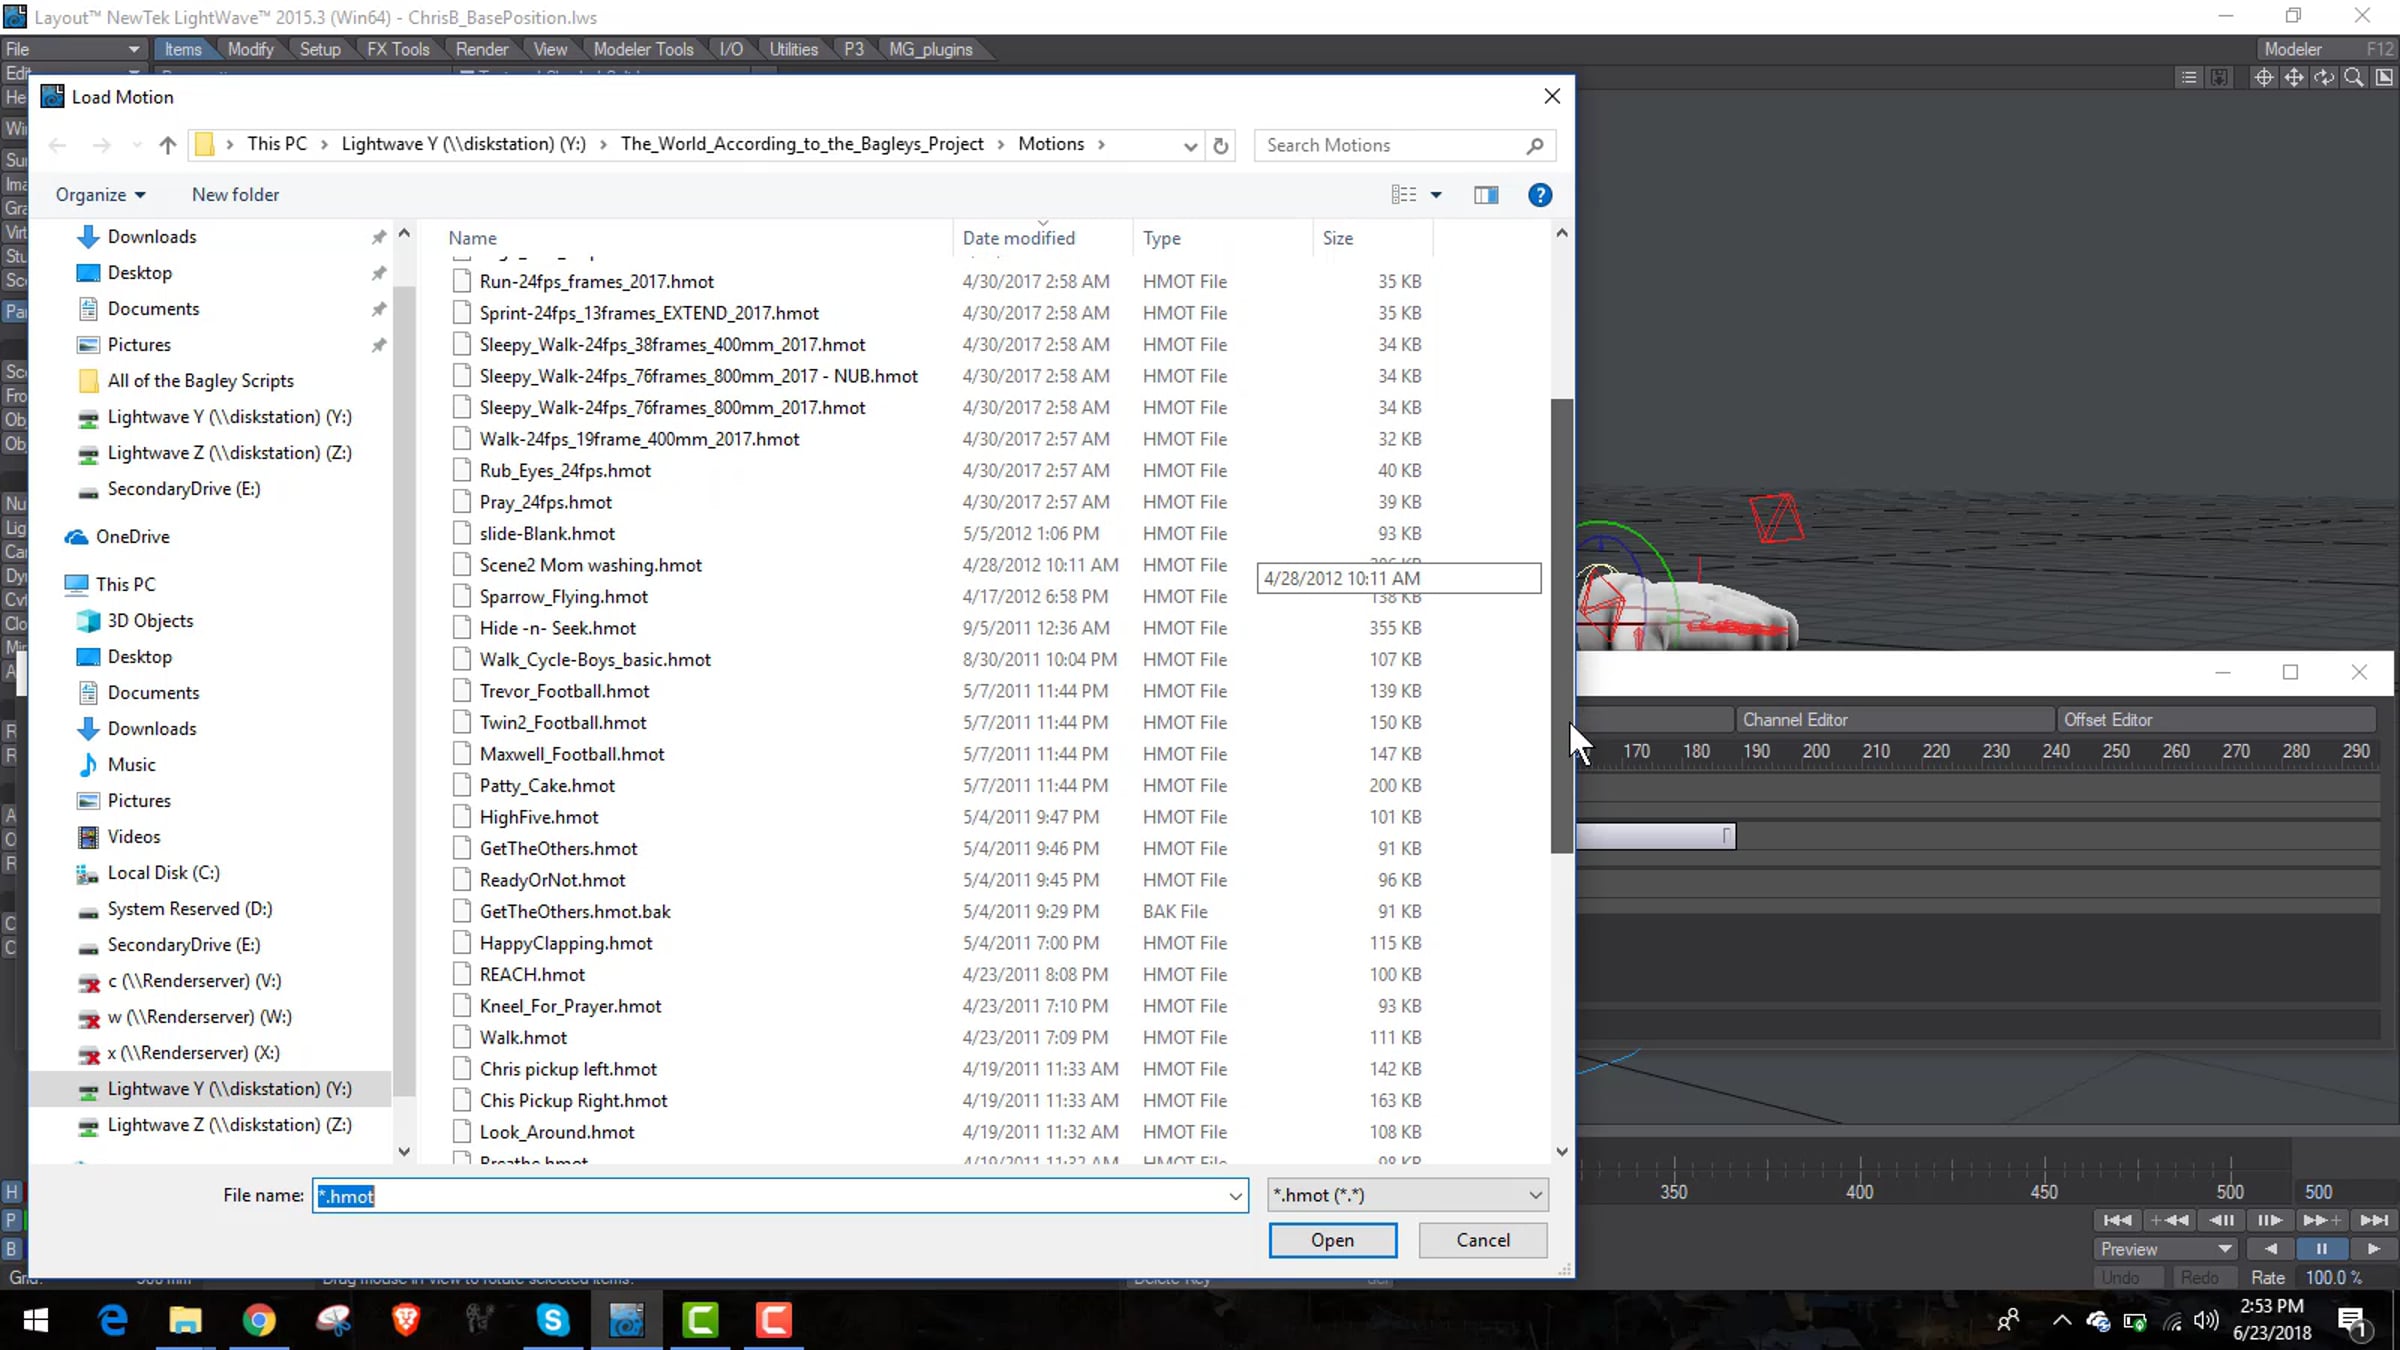2400x1350 pixels.
Task: Click the viewport zoom magnifier icon
Action: point(2354,78)
